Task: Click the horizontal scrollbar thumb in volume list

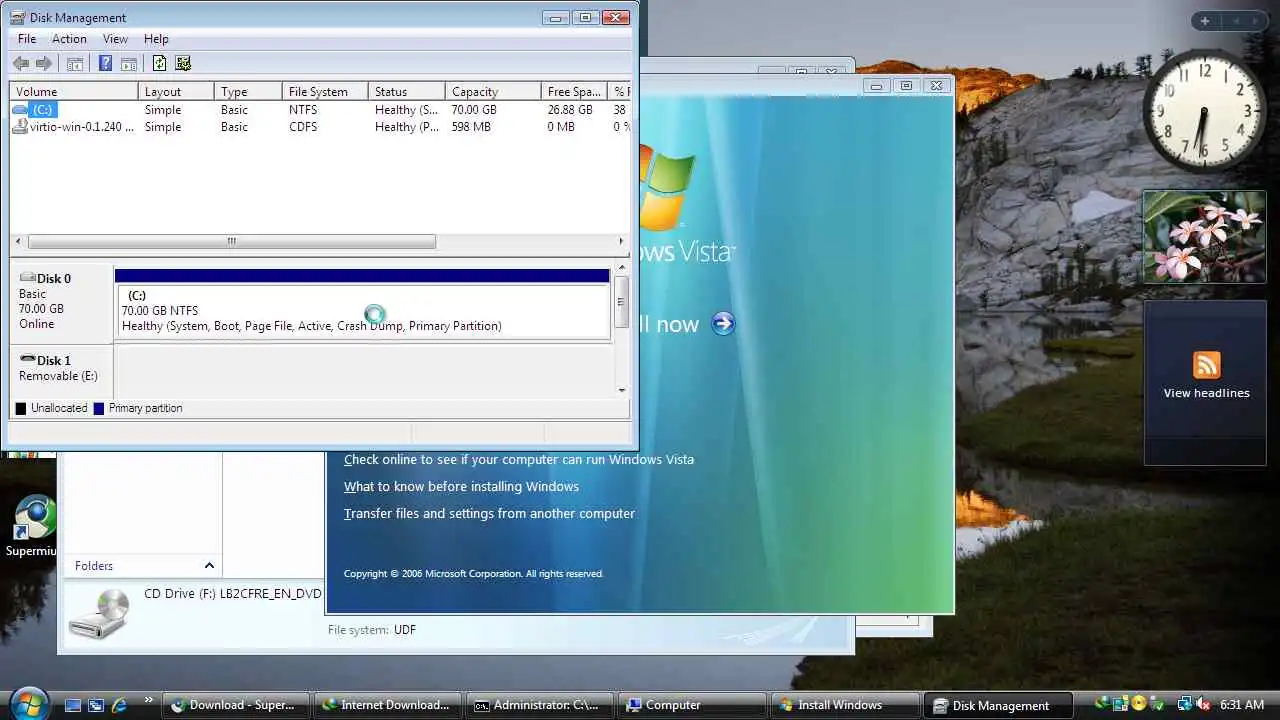Action: pos(232,241)
